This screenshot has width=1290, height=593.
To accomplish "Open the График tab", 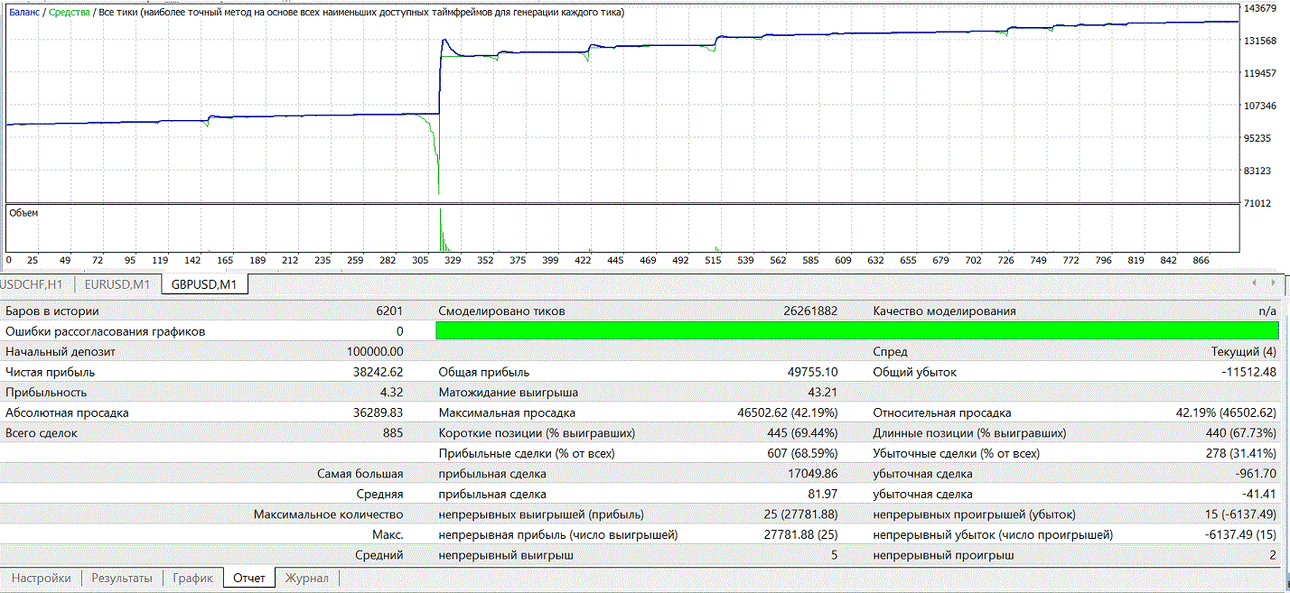I will (x=193, y=578).
